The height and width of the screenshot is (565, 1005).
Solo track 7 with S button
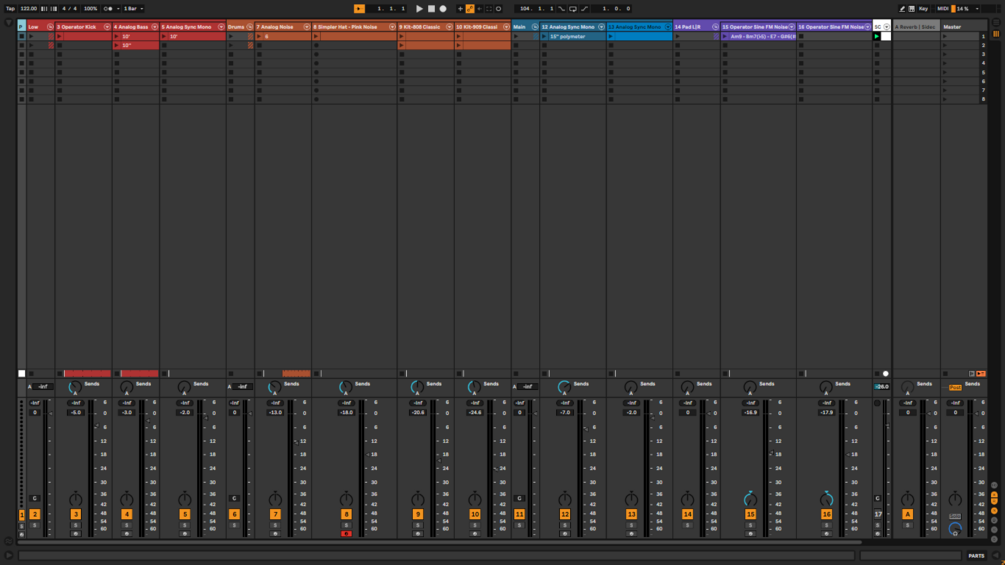click(x=275, y=525)
